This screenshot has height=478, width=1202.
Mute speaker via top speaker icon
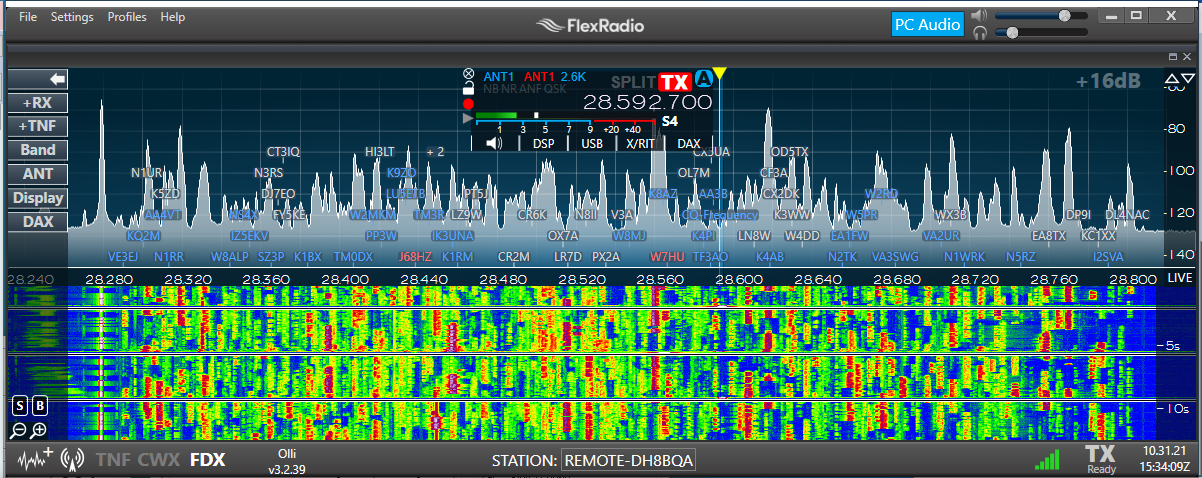[979, 15]
